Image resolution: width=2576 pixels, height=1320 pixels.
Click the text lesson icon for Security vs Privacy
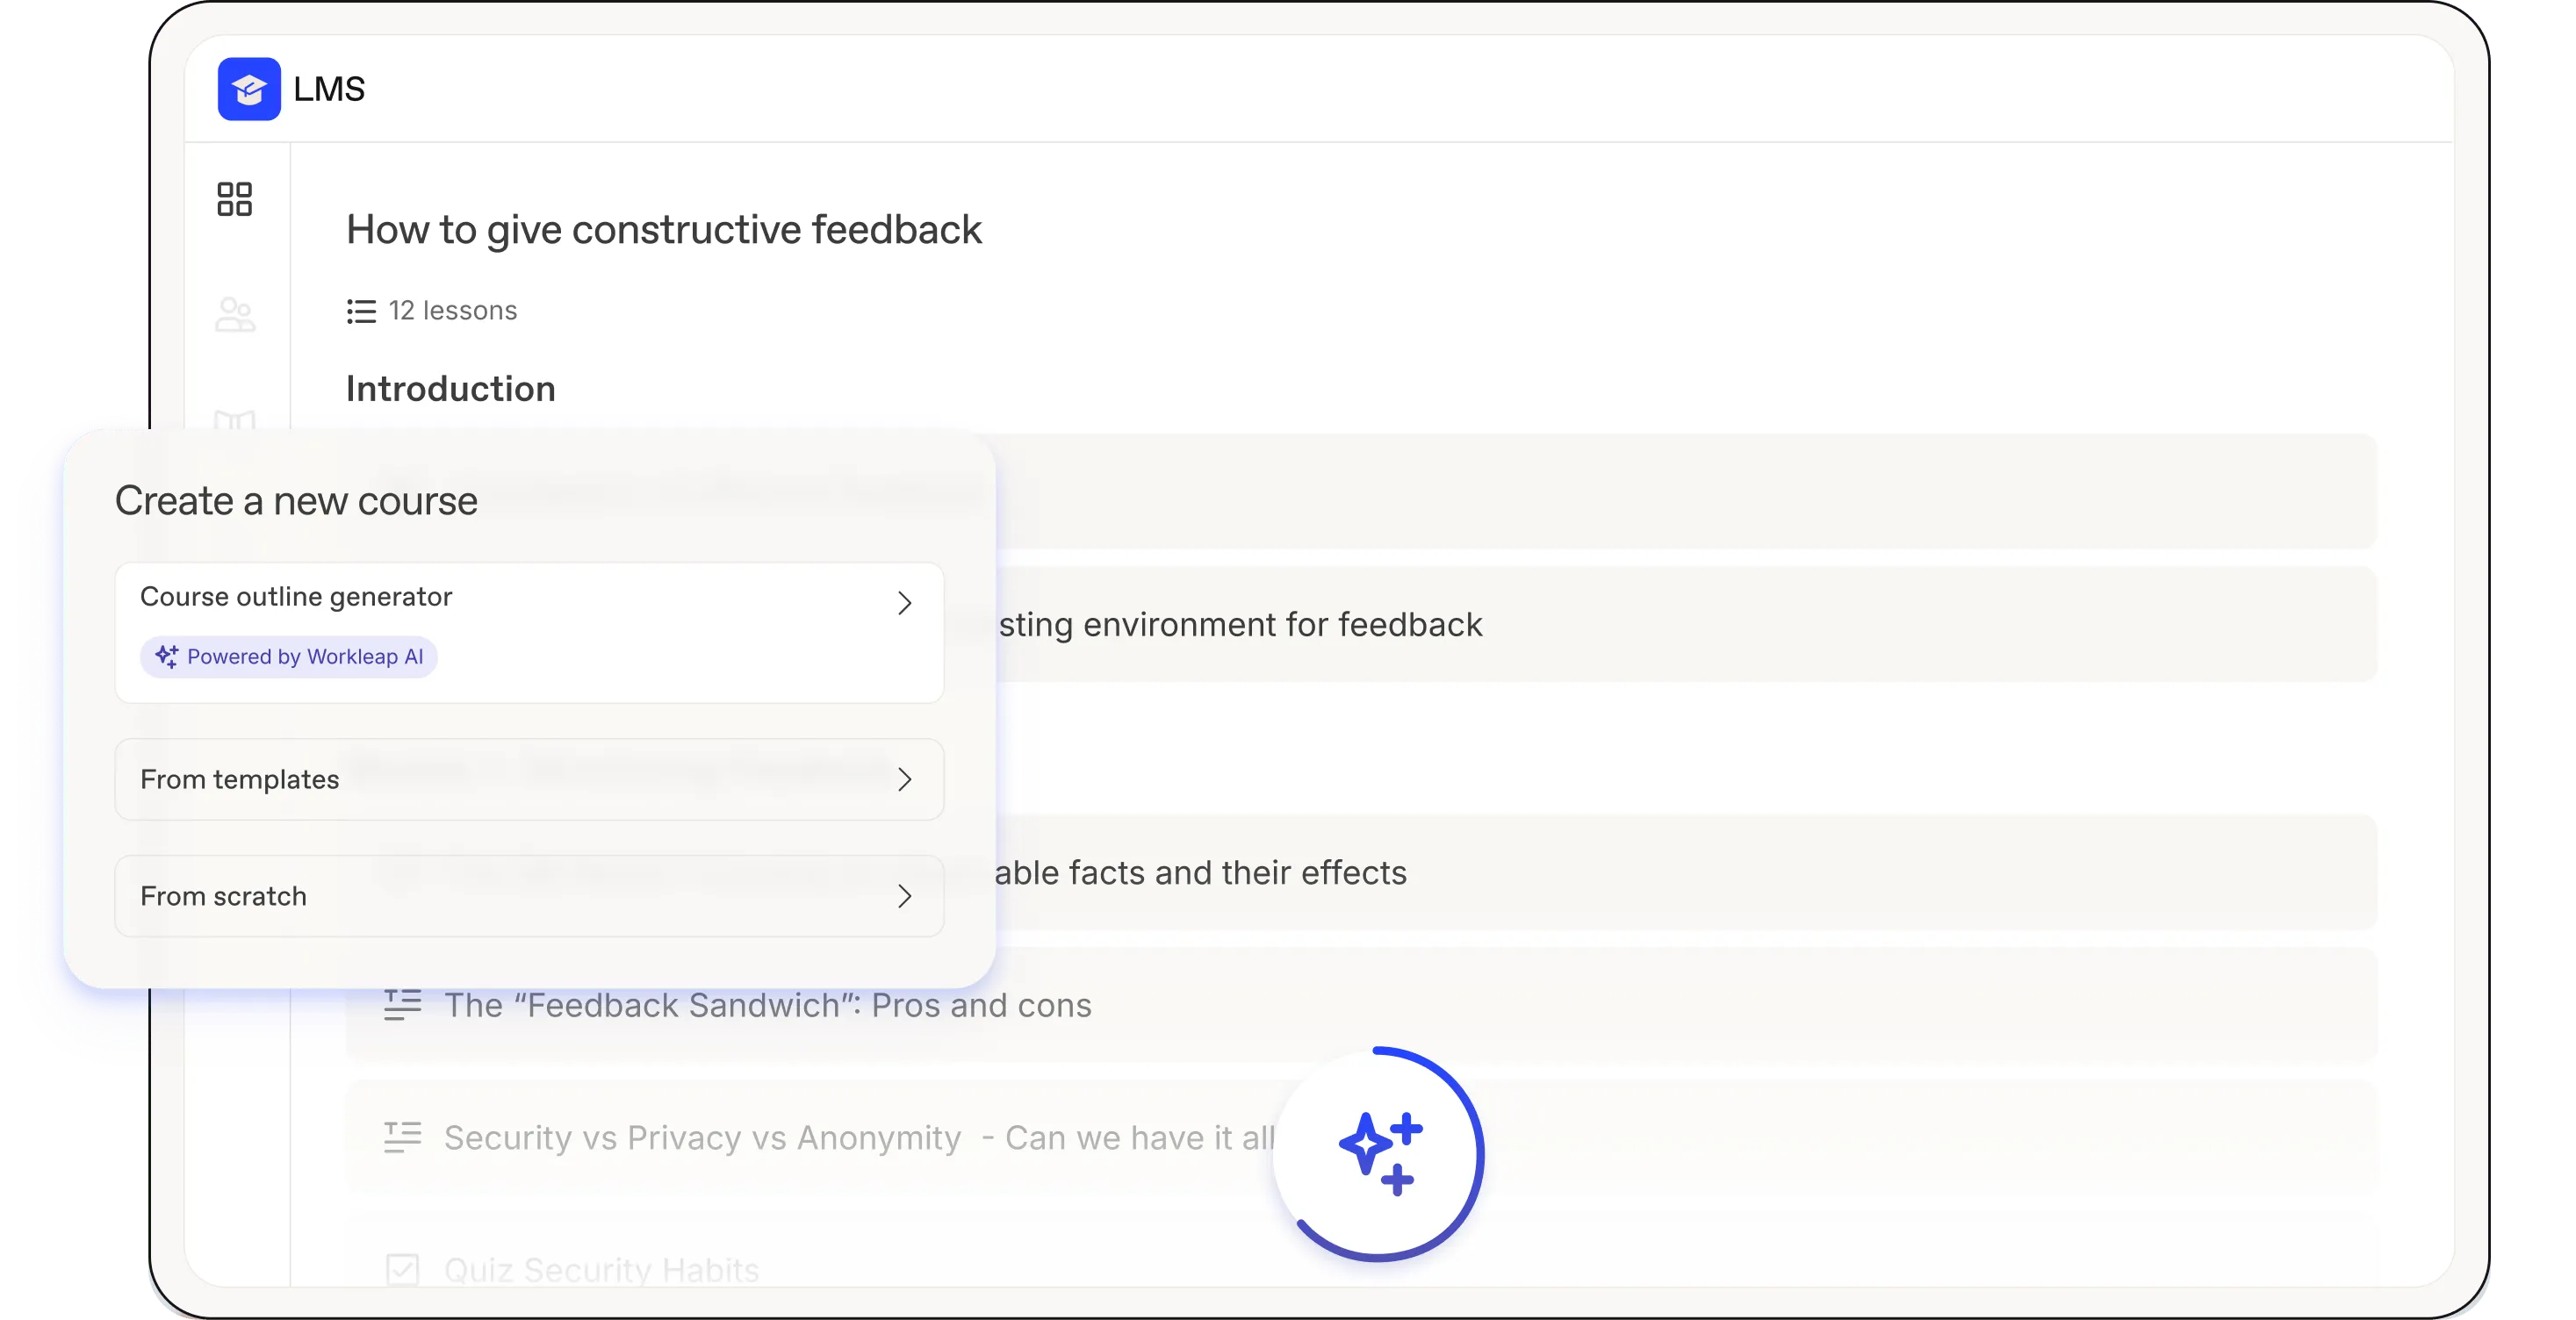[402, 1137]
